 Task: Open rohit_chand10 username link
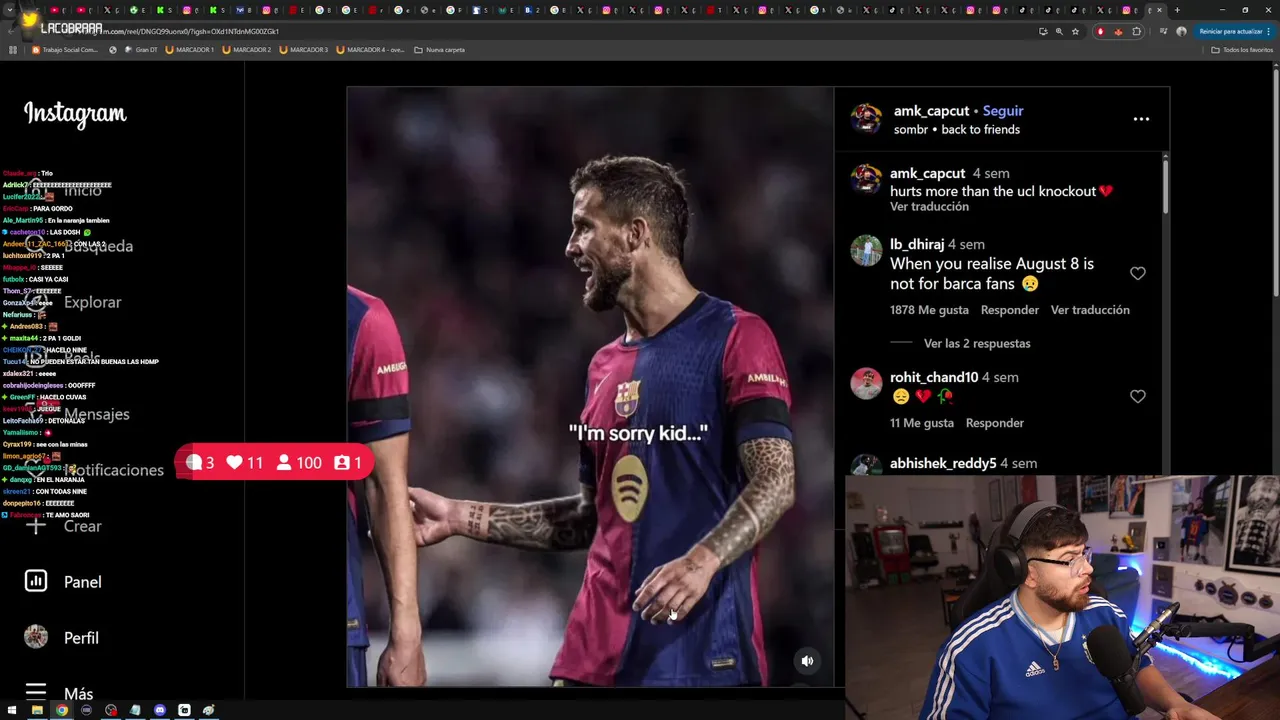[934, 377]
